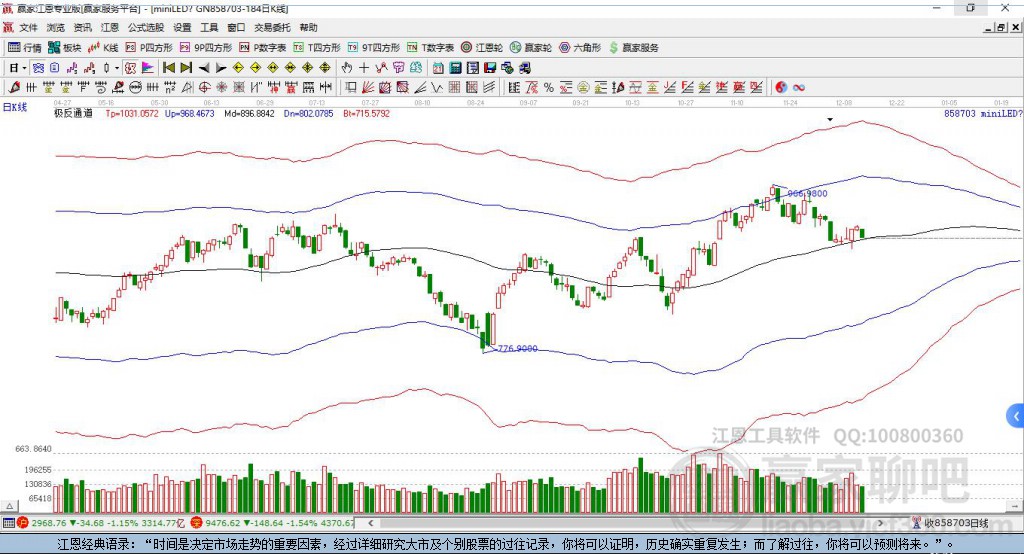Open the 资讯 menu
1024x554 pixels.
coord(82,27)
